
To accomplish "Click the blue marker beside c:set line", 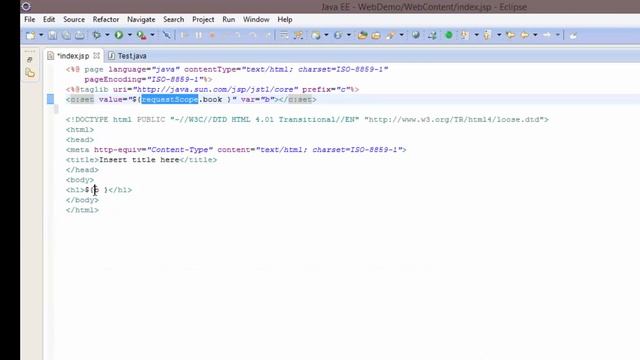I will 50,99.
